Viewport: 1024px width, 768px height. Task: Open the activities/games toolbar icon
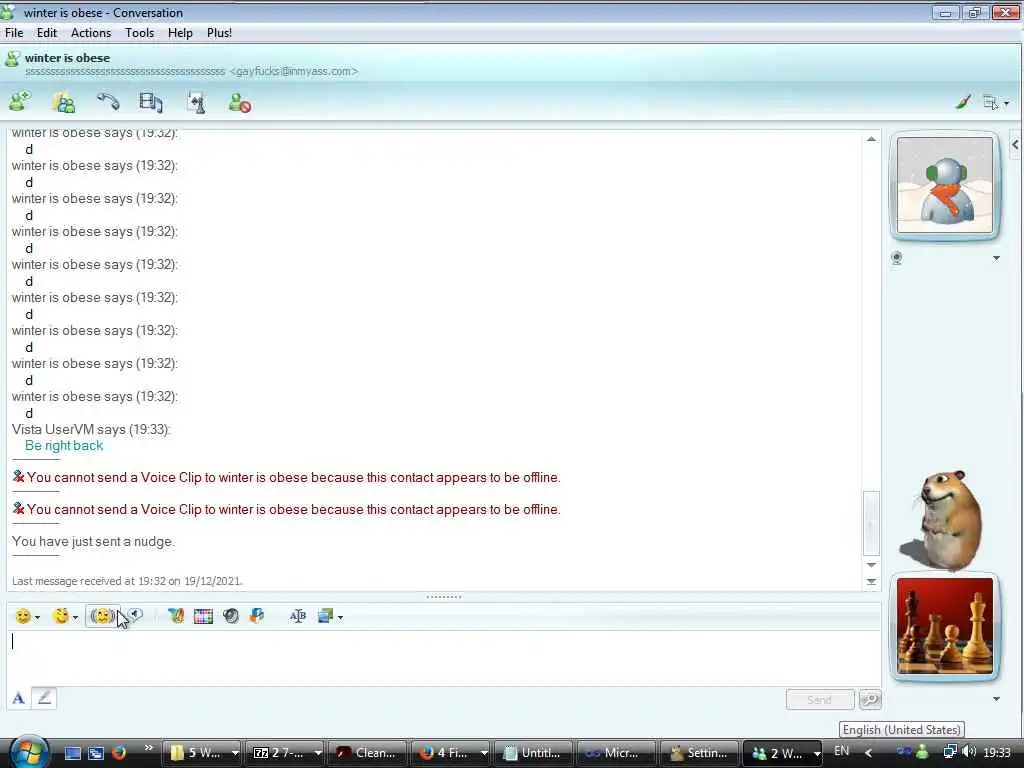point(196,103)
